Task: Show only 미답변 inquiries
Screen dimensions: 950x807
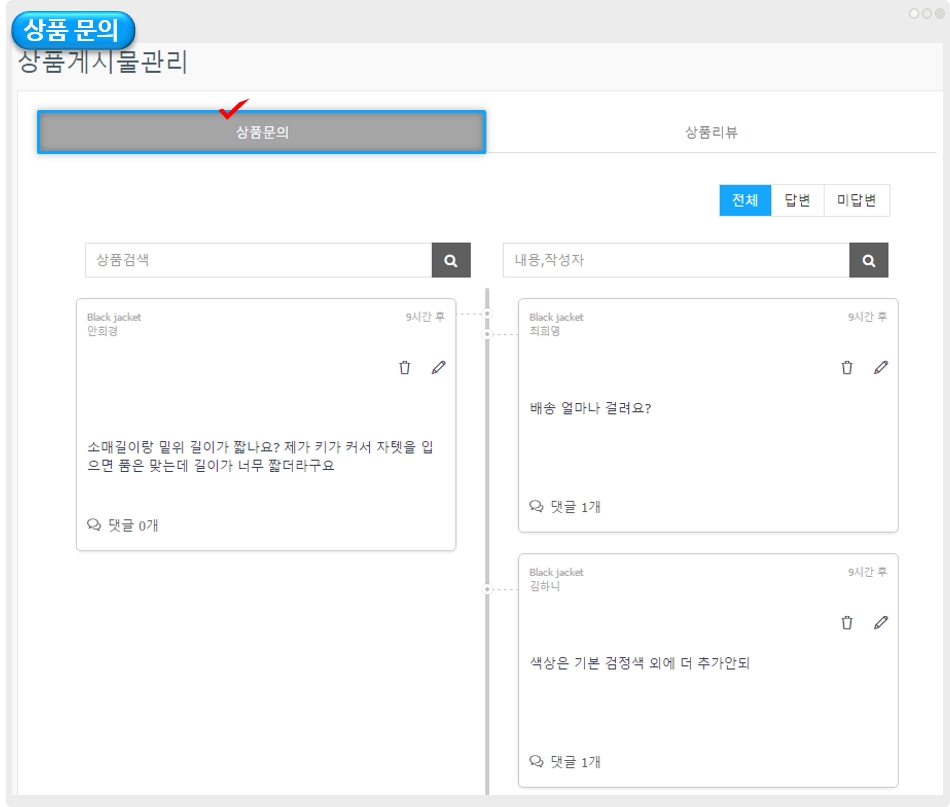Action: [x=856, y=200]
